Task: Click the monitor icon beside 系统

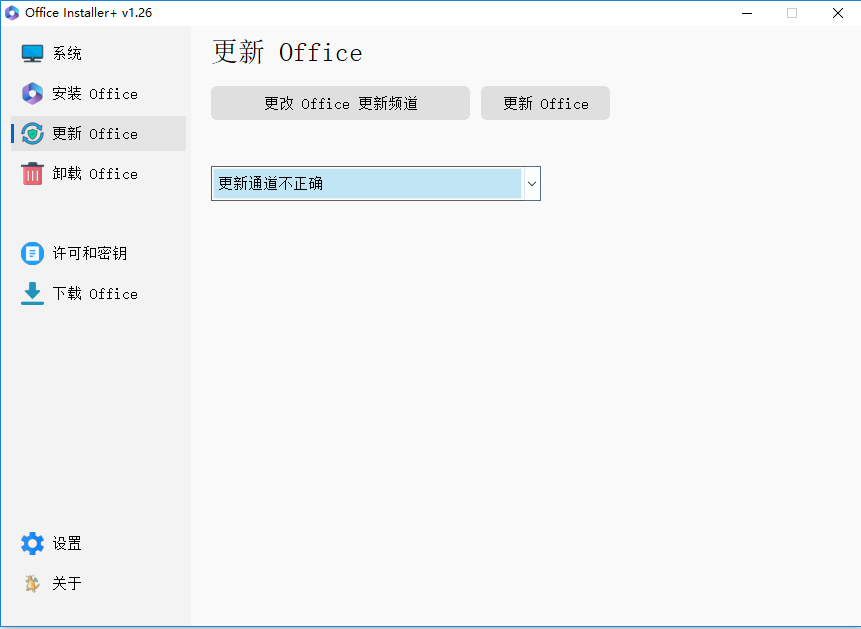Action: tap(33, 54)
